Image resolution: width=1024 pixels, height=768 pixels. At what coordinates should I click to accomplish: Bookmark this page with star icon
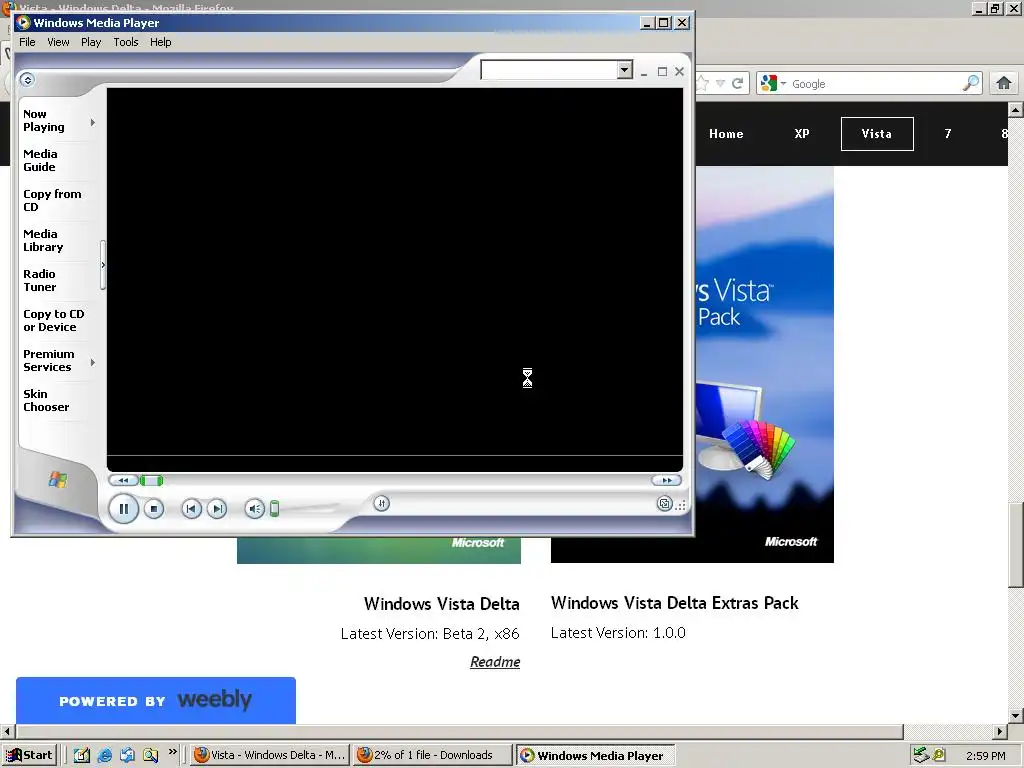(x=703, y=83)
